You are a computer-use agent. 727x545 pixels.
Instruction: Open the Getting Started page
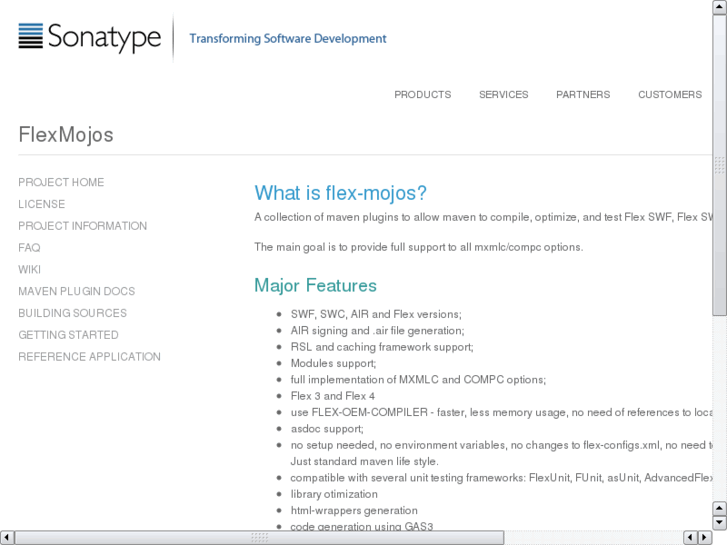pos(68,335)
